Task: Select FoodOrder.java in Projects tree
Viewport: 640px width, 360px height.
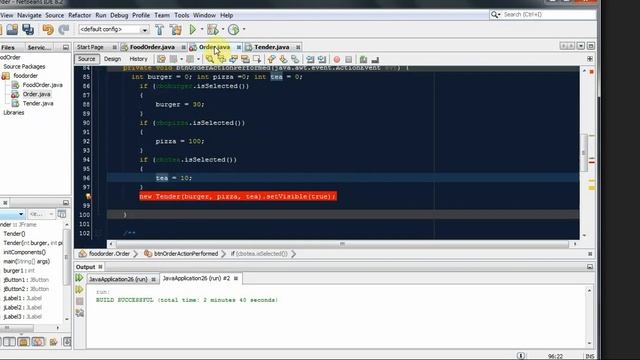Action: (42, 85)
